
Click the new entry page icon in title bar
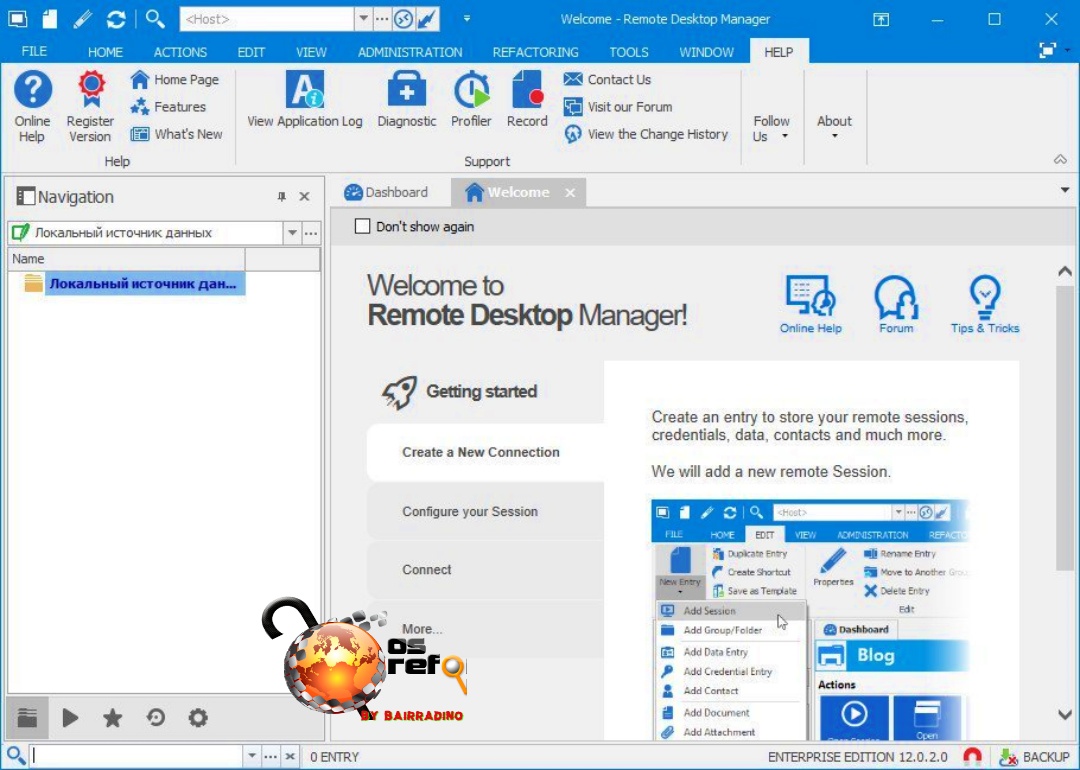tap(50, 19)
